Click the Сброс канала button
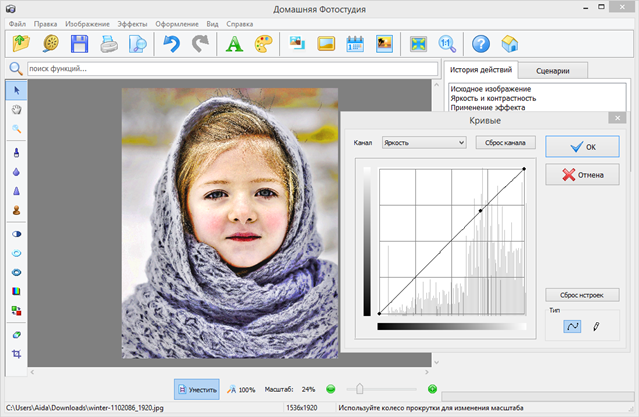The width and height of the screenshot is (639, 417). click(x=505, y=143)
